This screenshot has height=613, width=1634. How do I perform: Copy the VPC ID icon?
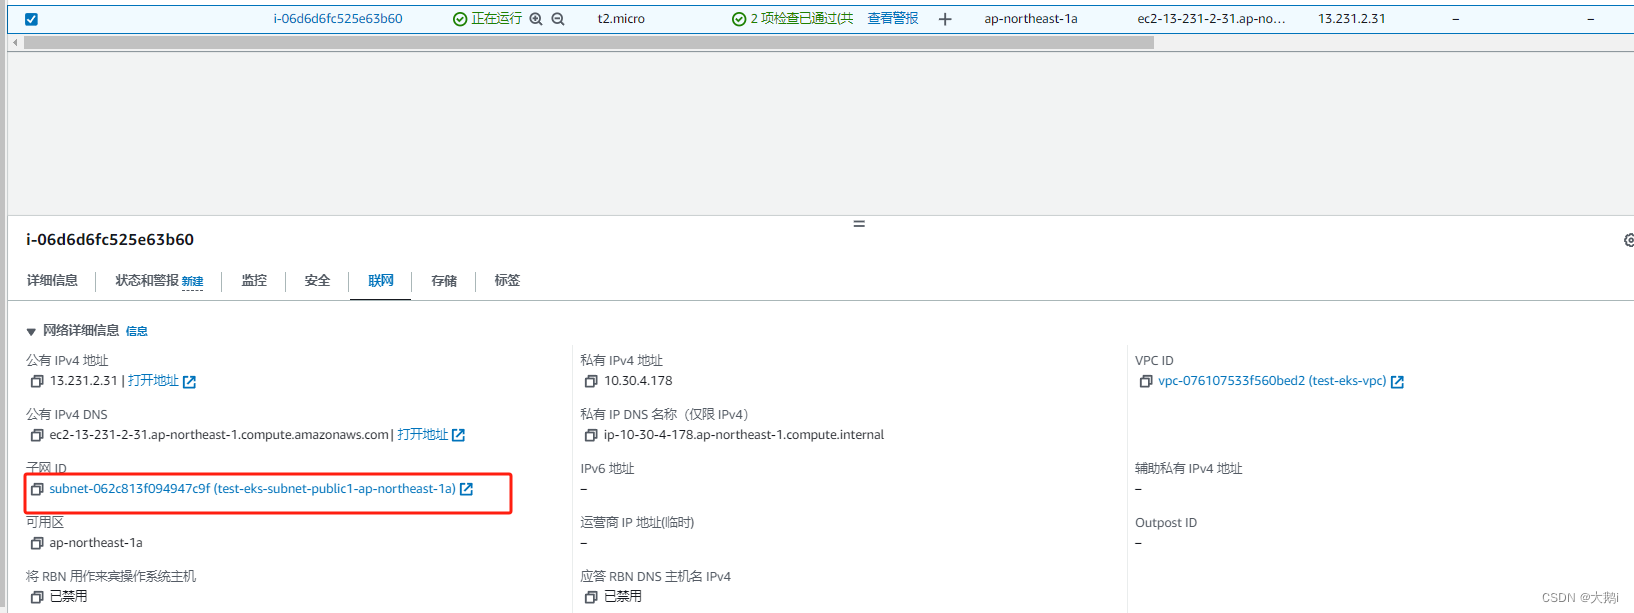point(1146,381)
